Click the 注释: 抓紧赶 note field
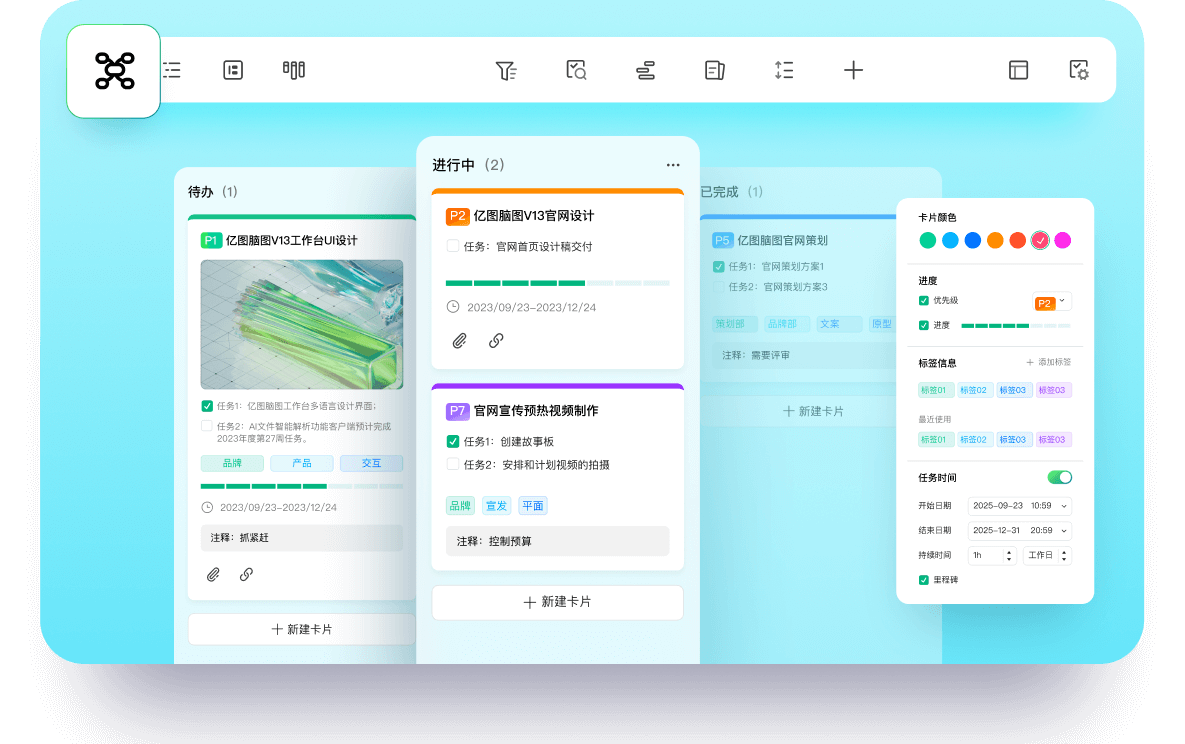The image size is (1185, 744). pos(302,538)
